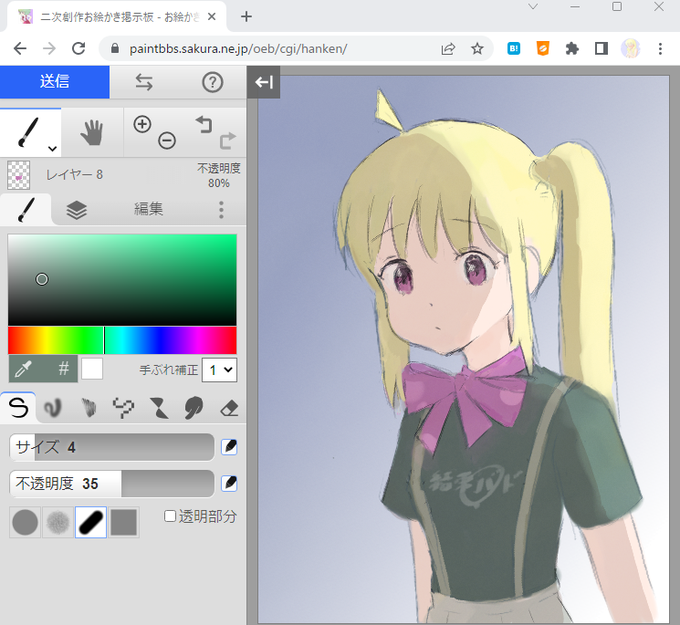Image resolution: width=680 pixels, height=625 pixels.
Task: Select the pixel pen brush type
Action: point(123,408)
